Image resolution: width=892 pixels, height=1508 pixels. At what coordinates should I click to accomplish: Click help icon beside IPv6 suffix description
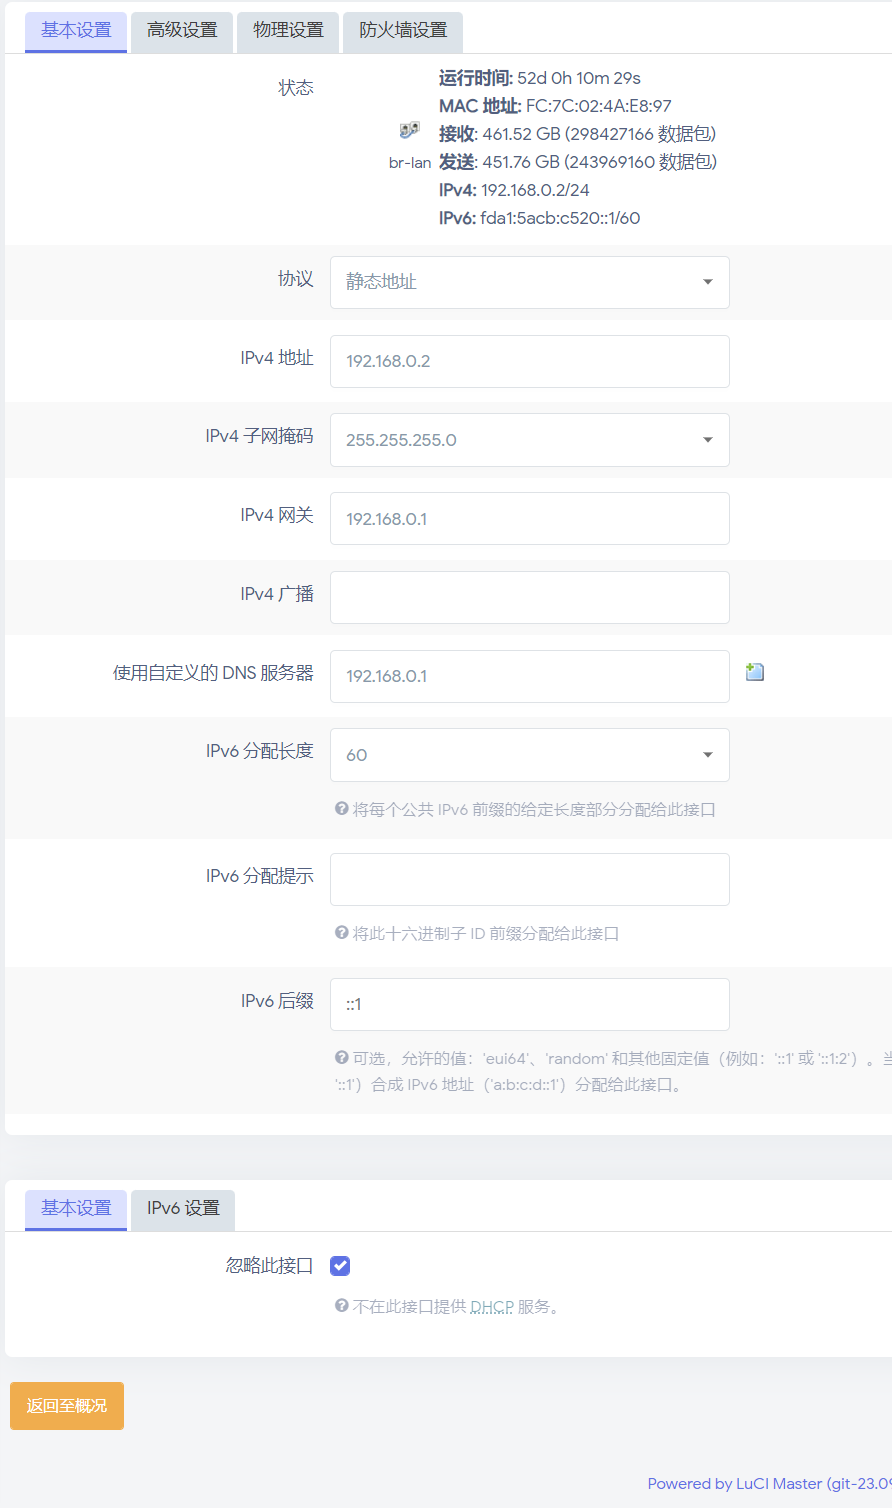[342, 1058]
